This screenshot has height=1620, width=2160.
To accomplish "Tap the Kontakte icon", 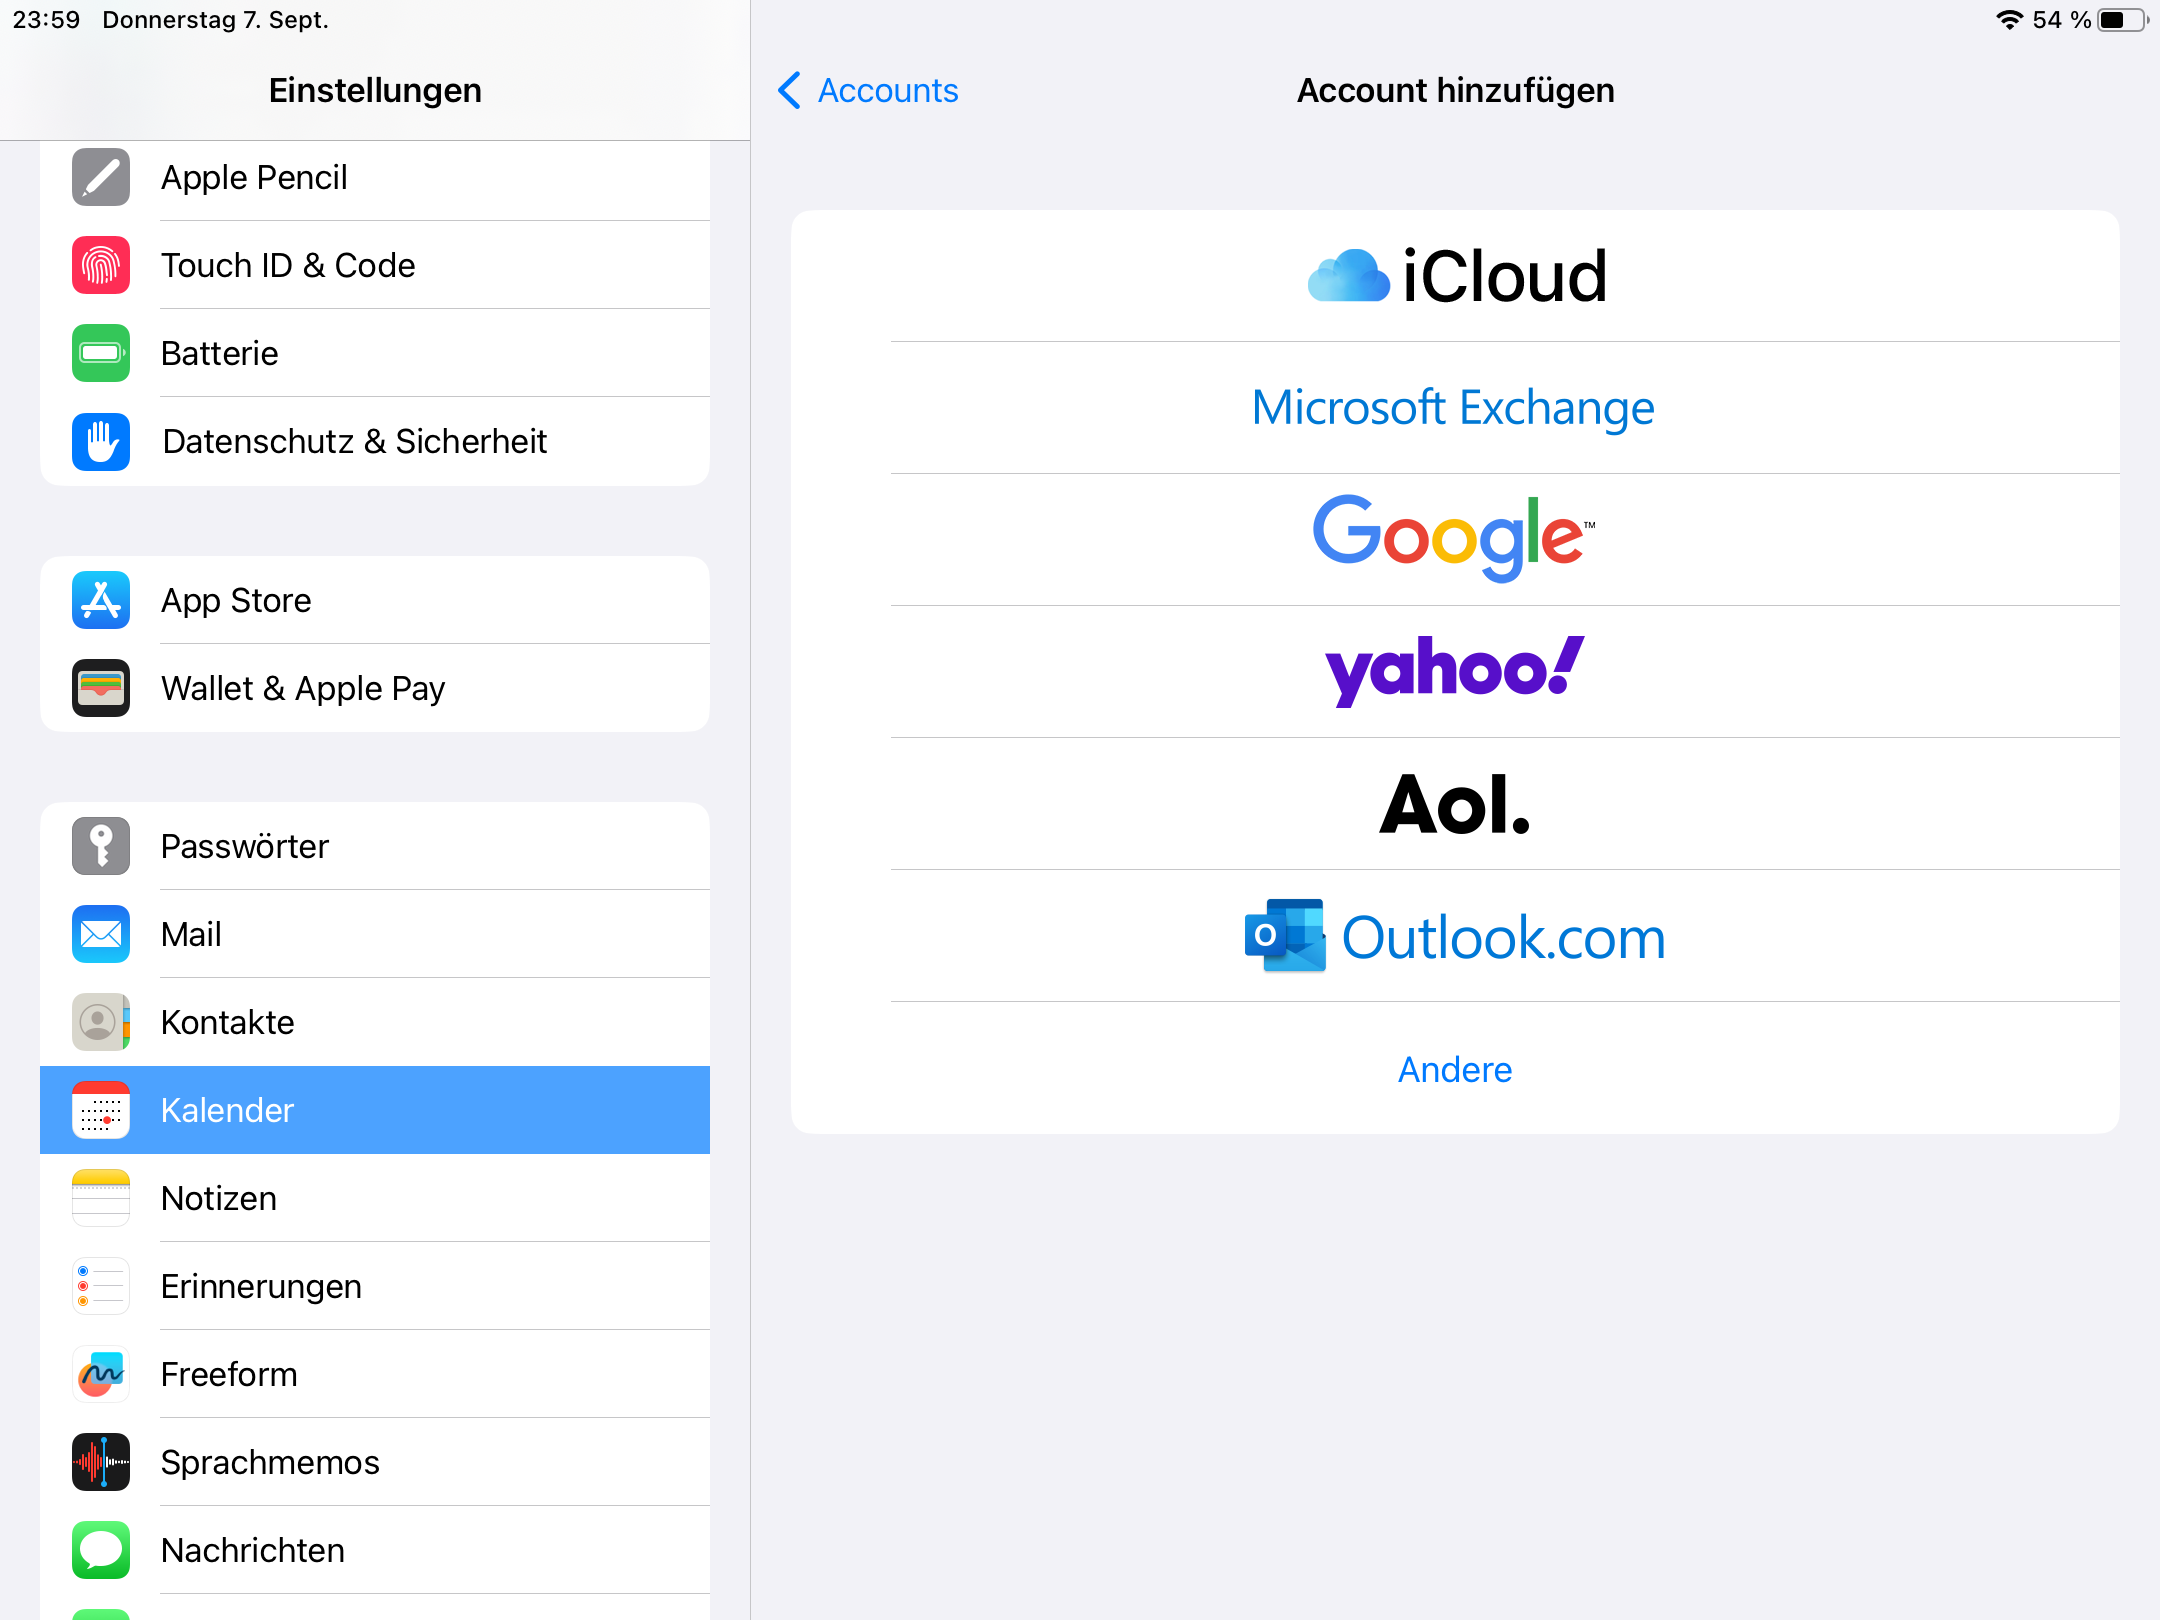I will [x=101, y=1023].
